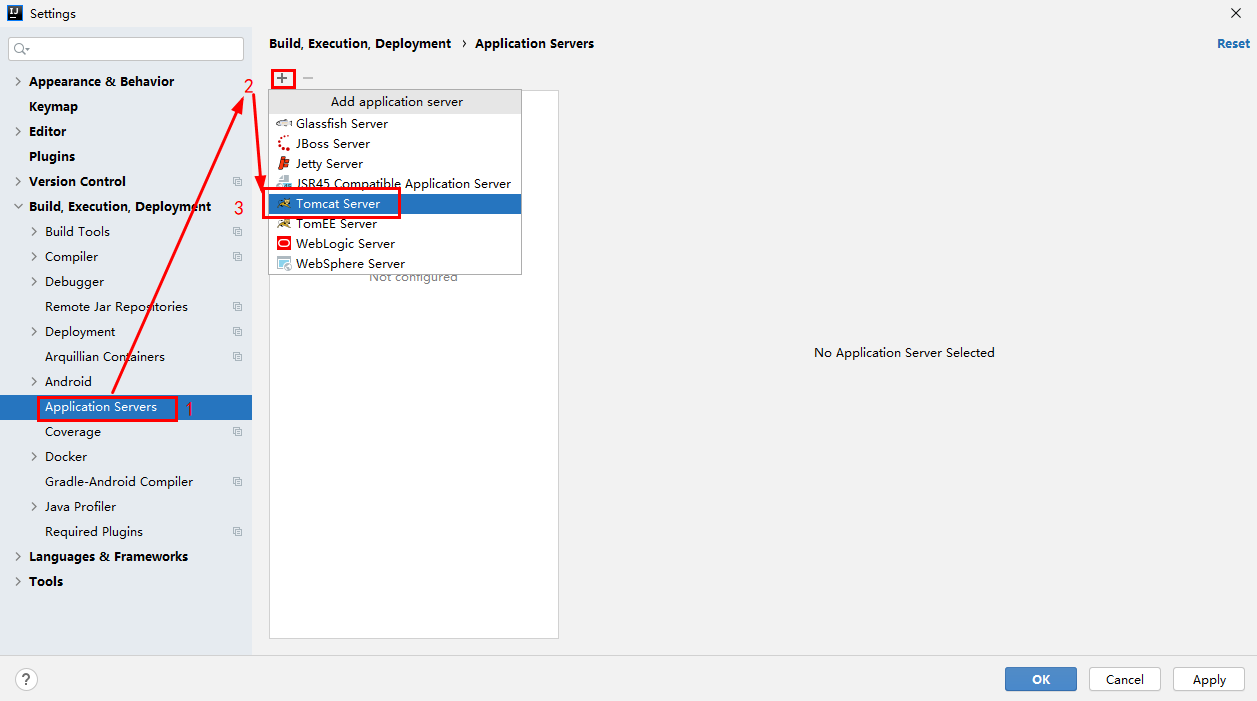Image resolution: width=1257 pixels, height=701 pixels.
Task: Expand the Compiler node
Action: (x=34, y=257)
